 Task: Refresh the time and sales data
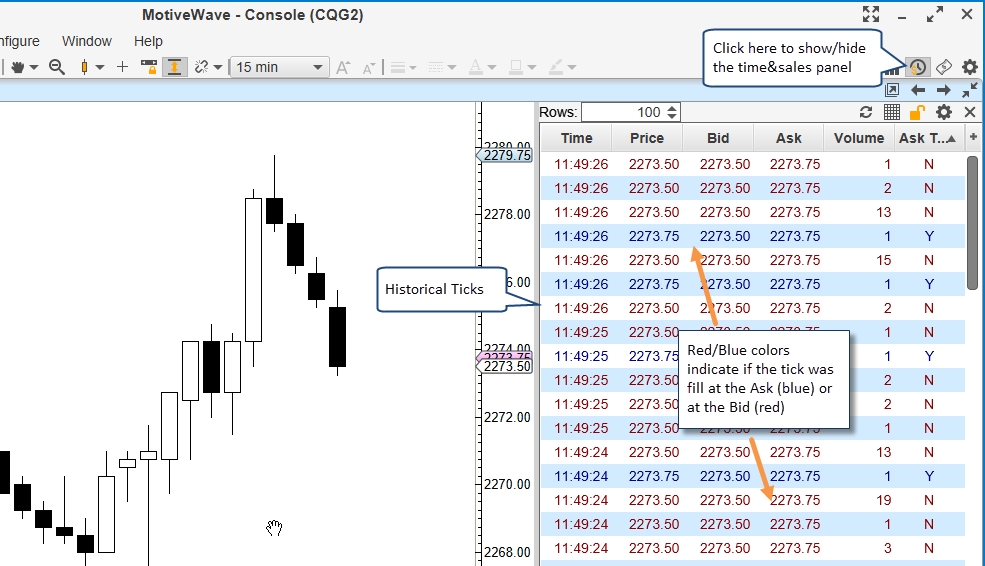click(x=867, y=112)
